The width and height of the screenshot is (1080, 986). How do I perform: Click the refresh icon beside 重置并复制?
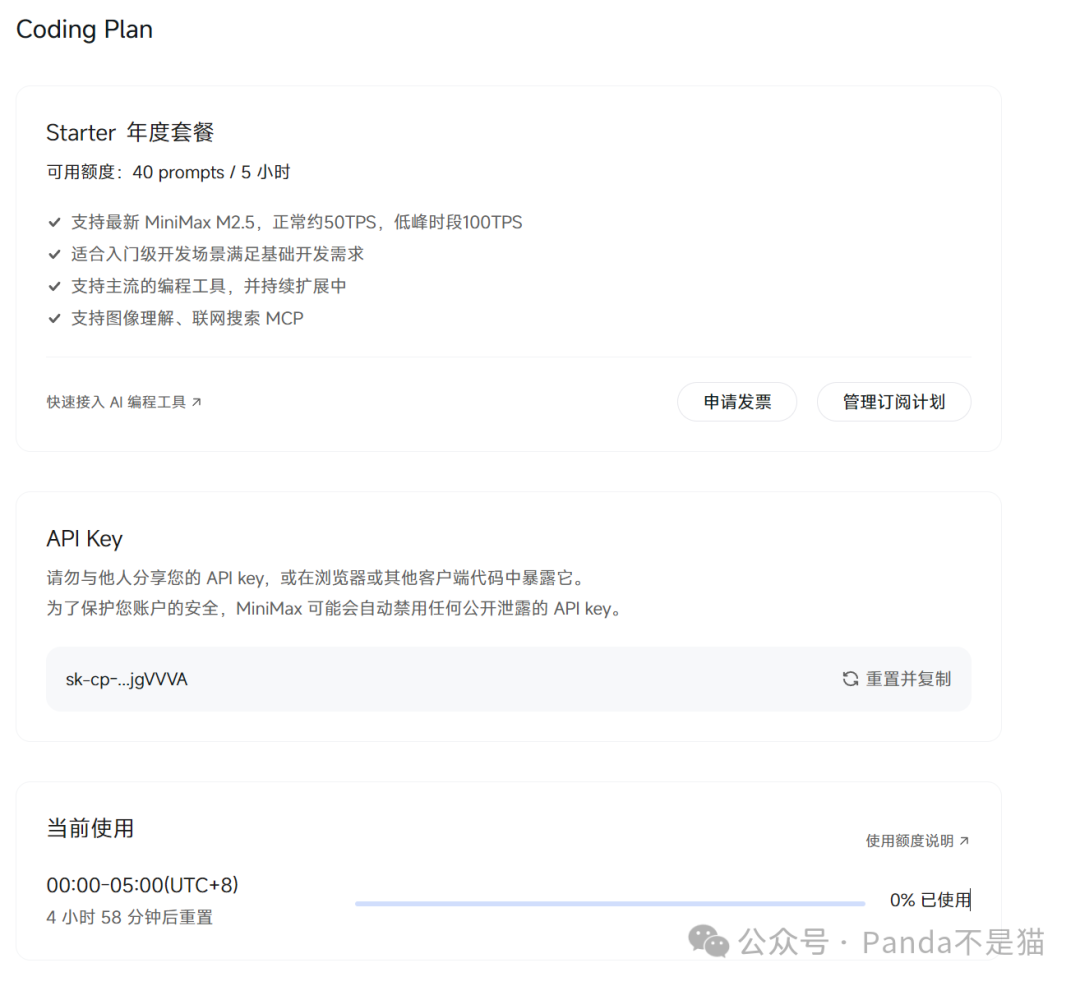coord(850,679)
